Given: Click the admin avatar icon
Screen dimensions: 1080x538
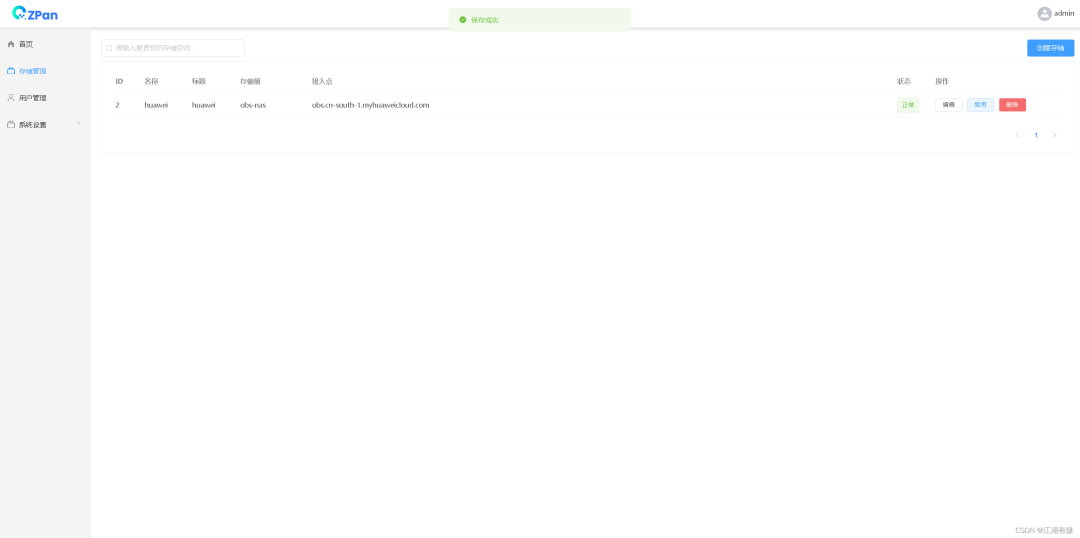Looking at the screenshot, I should 1044,13.
